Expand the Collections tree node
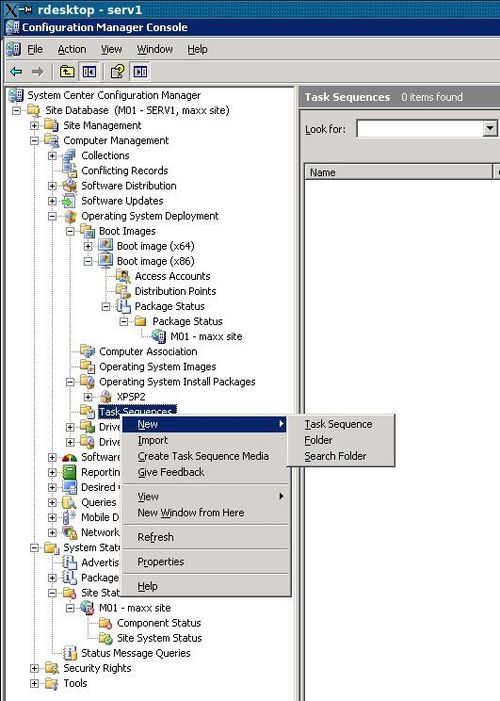500x701 pixels. pos(52,156)
